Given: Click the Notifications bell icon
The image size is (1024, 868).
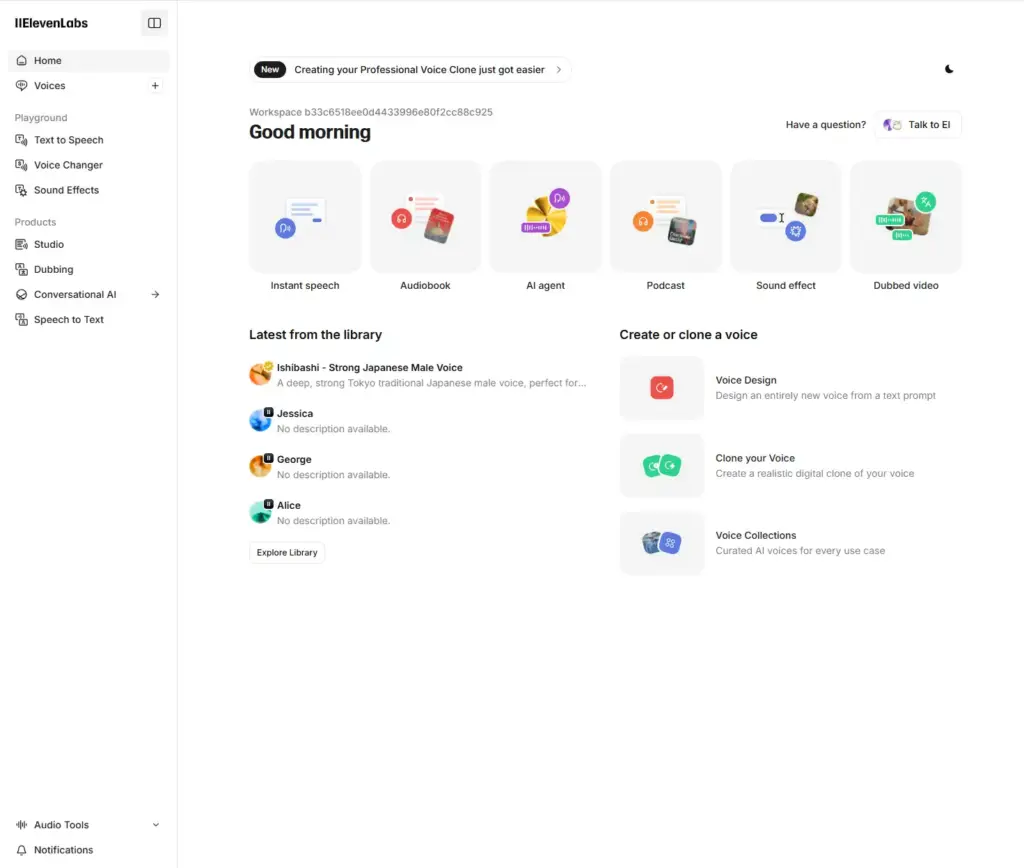Looking at the screenshot, I should (x=22, y=850).
